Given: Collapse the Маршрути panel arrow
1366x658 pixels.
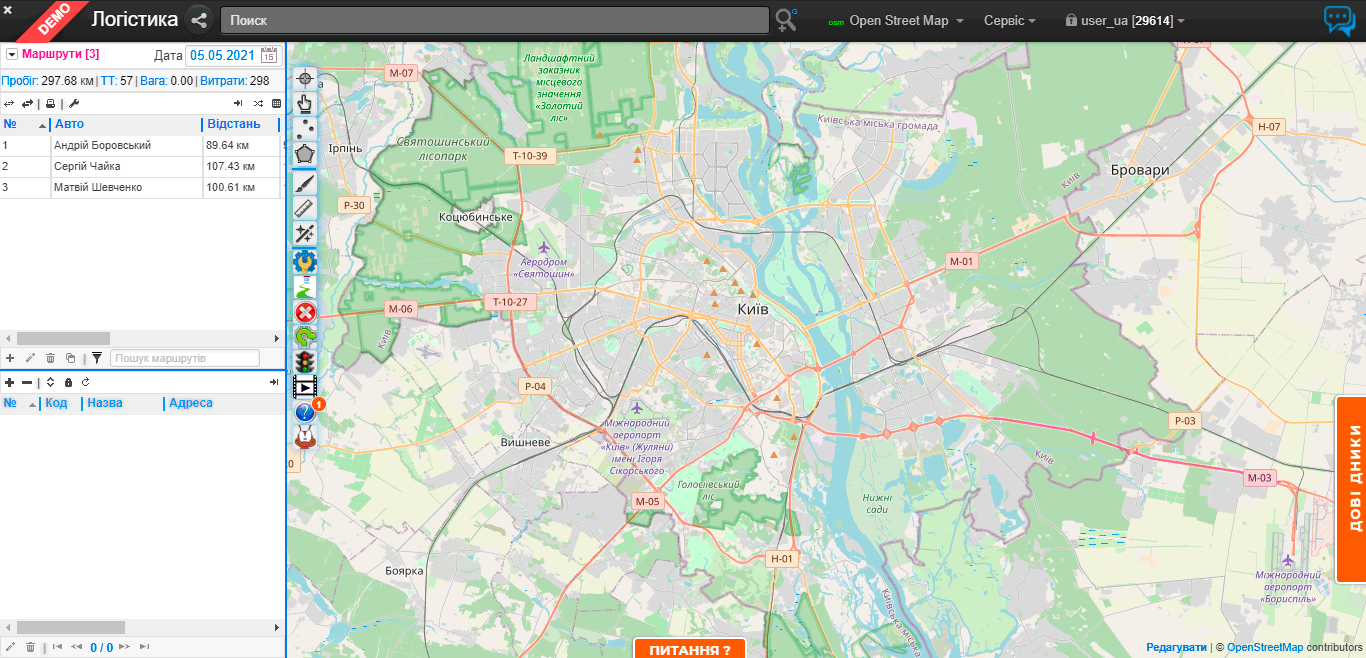Looking at the screenshot, I should (11, 54).
